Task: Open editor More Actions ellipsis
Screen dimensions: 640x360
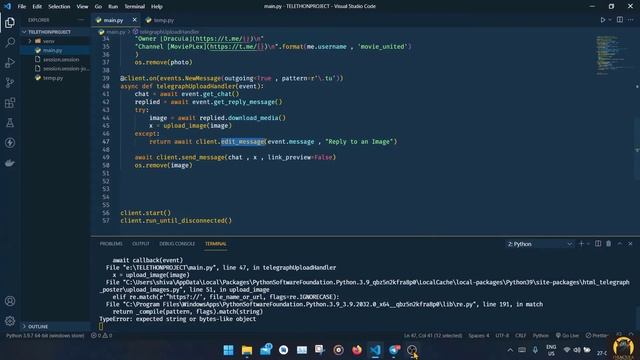Action: coord(631,20)
